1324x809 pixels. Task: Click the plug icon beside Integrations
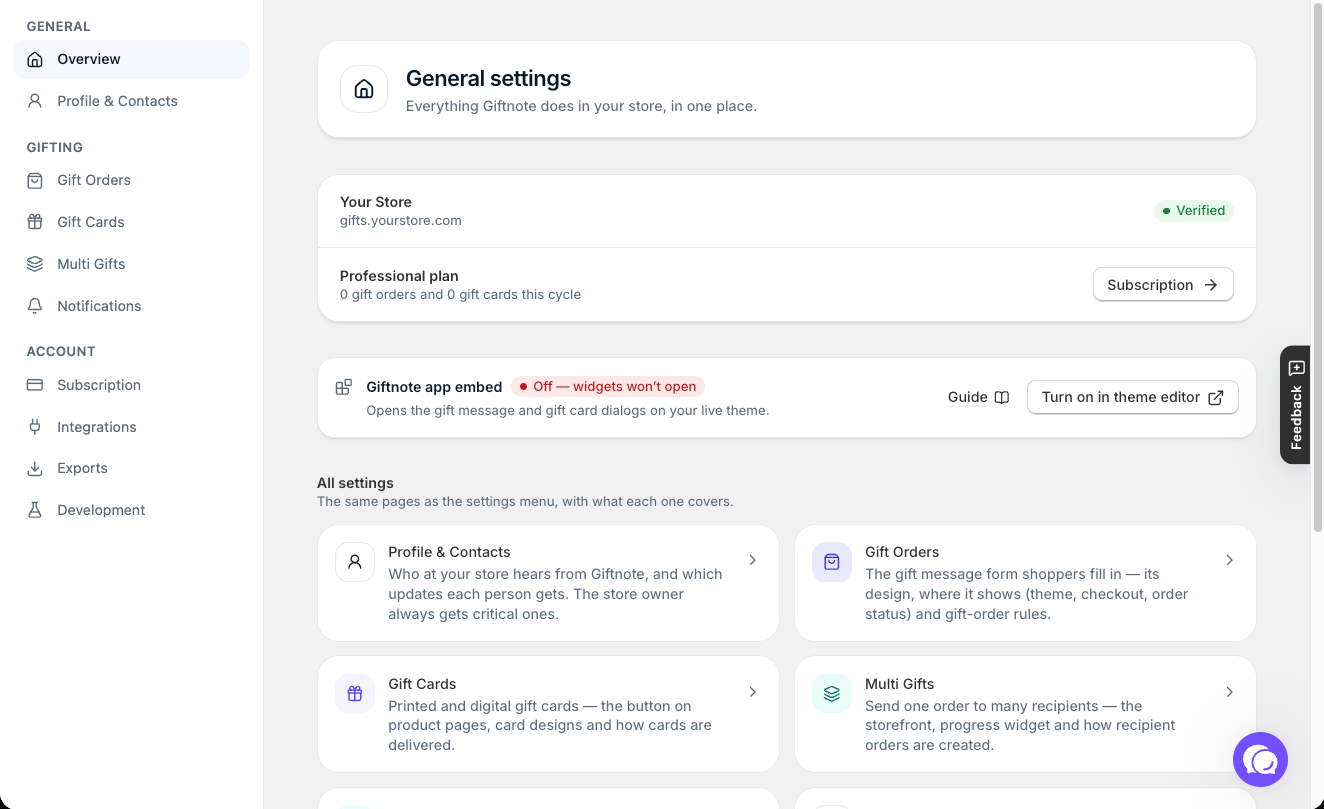click(35, 427)
